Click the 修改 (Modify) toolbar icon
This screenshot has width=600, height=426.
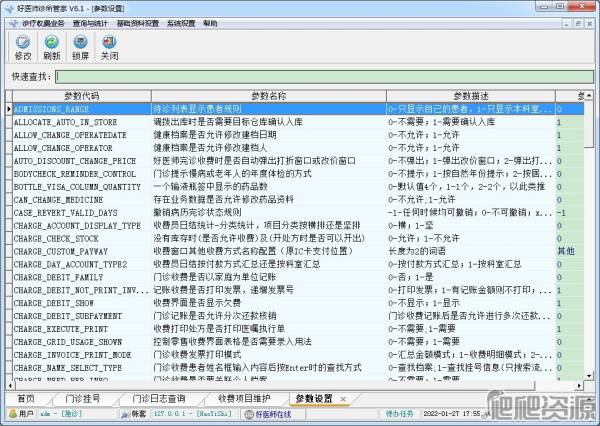(21, 46)
